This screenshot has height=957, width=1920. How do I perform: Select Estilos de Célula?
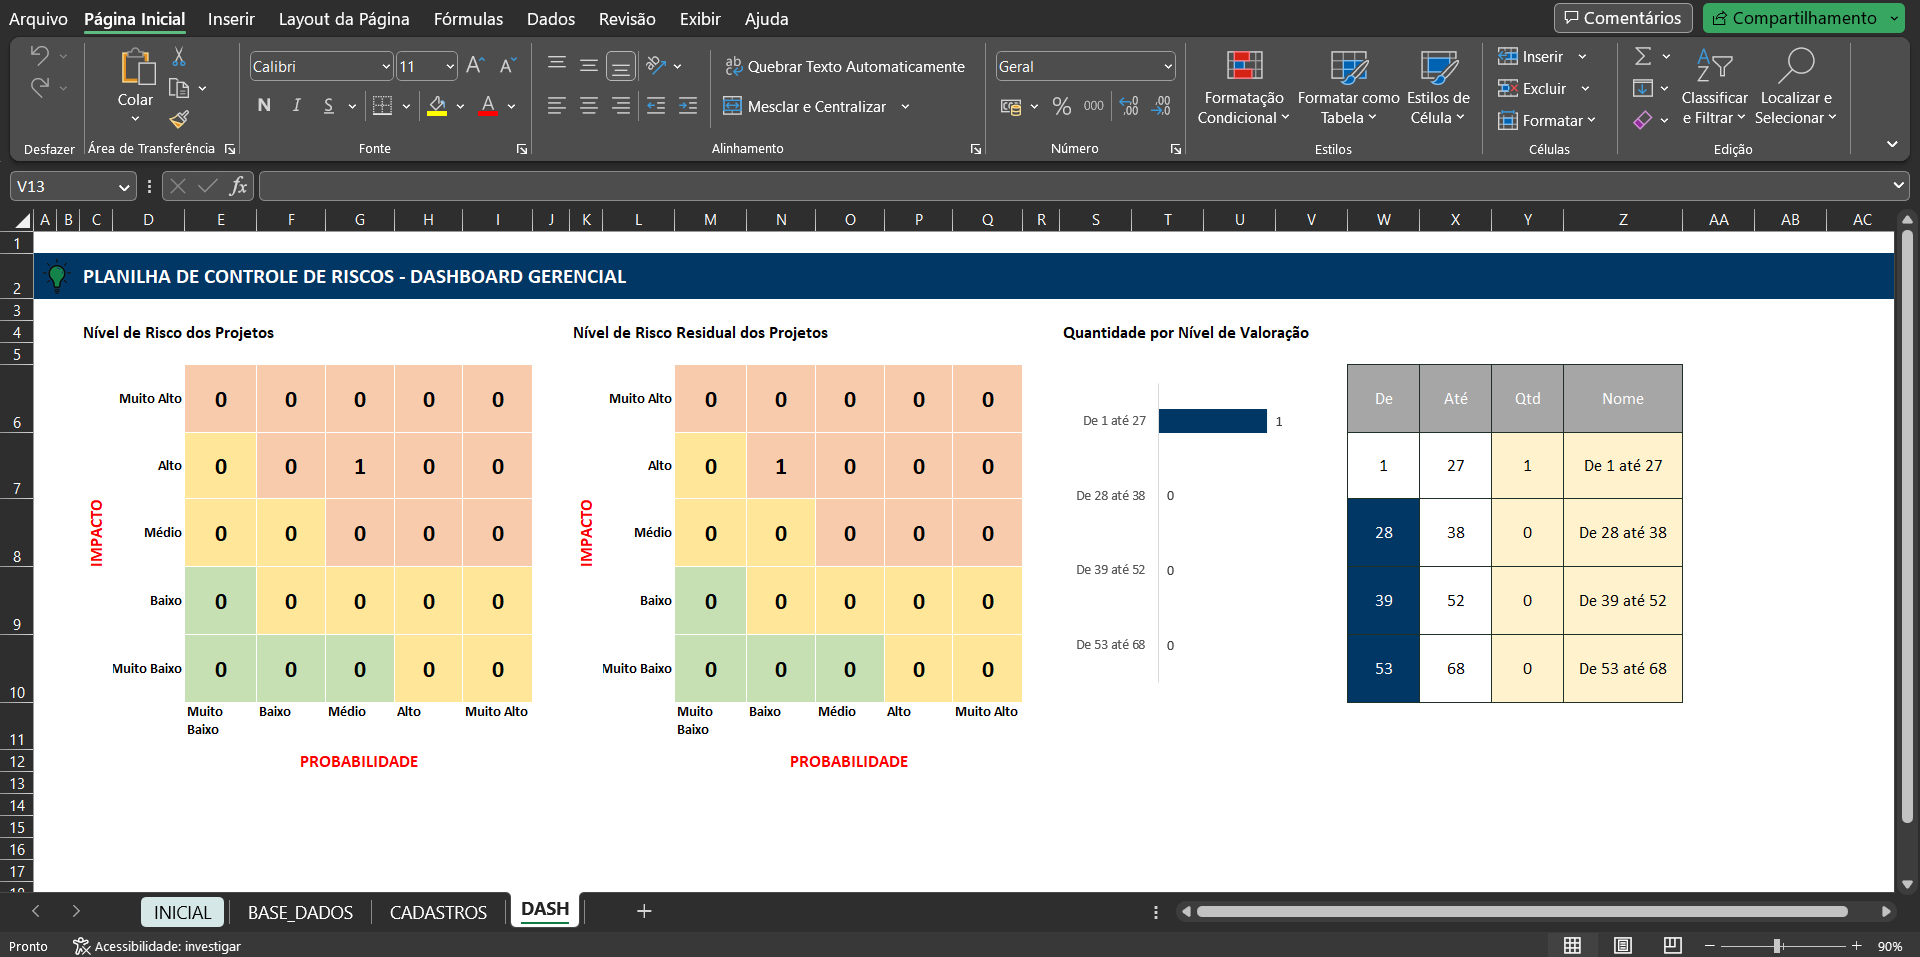click(x=1437, y=88)
